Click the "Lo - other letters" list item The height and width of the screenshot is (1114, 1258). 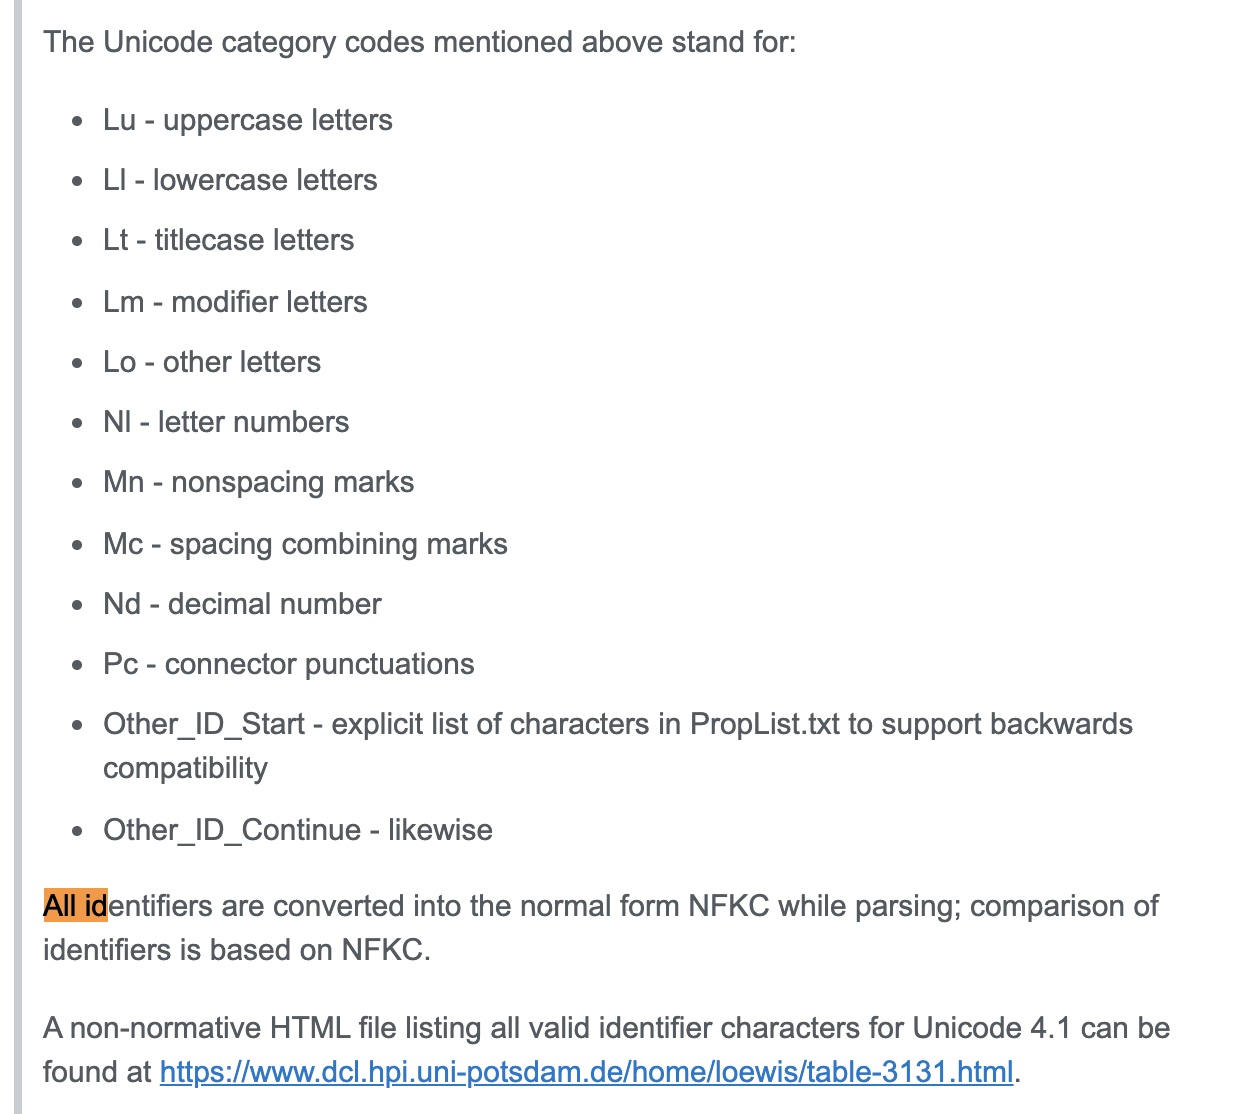(212, 362)
